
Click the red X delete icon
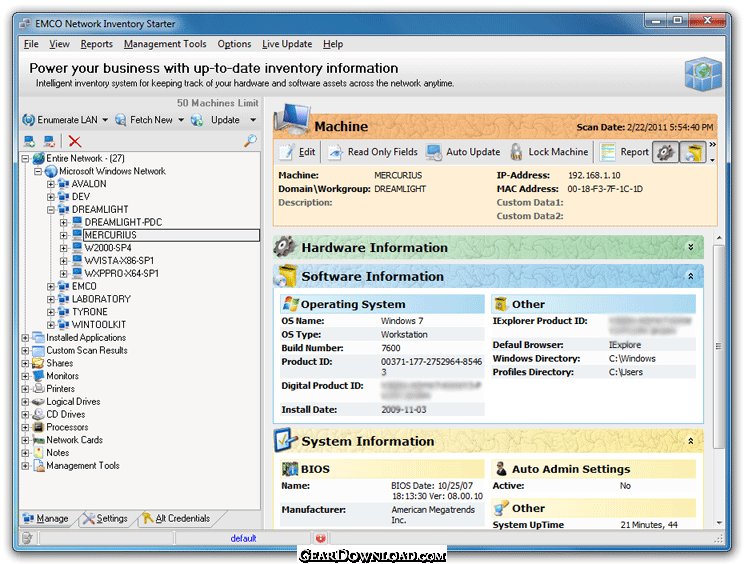pos(75,141)
